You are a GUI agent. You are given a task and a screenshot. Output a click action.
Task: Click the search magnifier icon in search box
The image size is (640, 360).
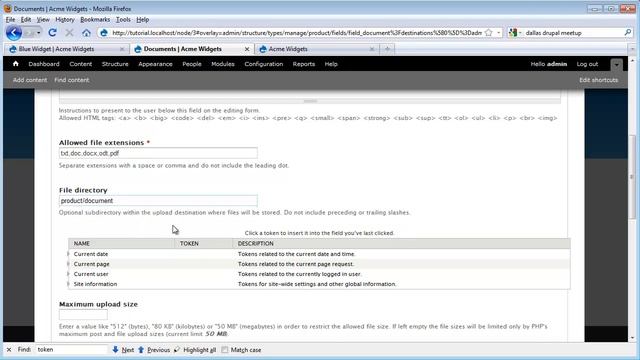pyautogui.click(x=628, y=32)
